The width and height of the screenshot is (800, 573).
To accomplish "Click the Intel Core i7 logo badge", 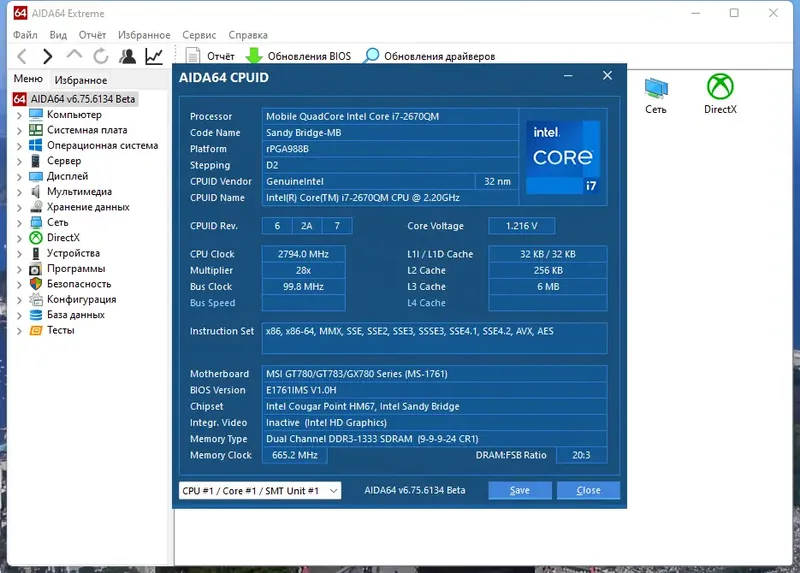I will pyautogui.click(x=563, y=157).
